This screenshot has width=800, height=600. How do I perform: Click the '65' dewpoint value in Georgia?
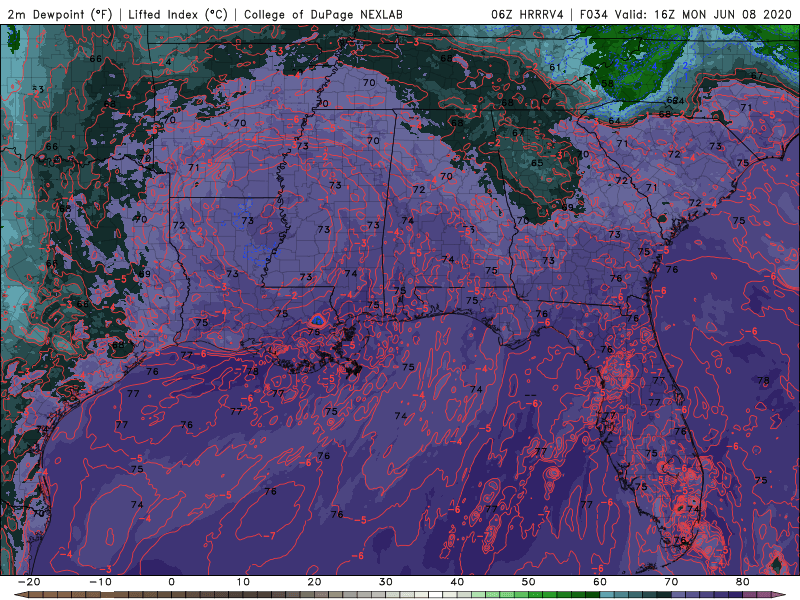537,163
